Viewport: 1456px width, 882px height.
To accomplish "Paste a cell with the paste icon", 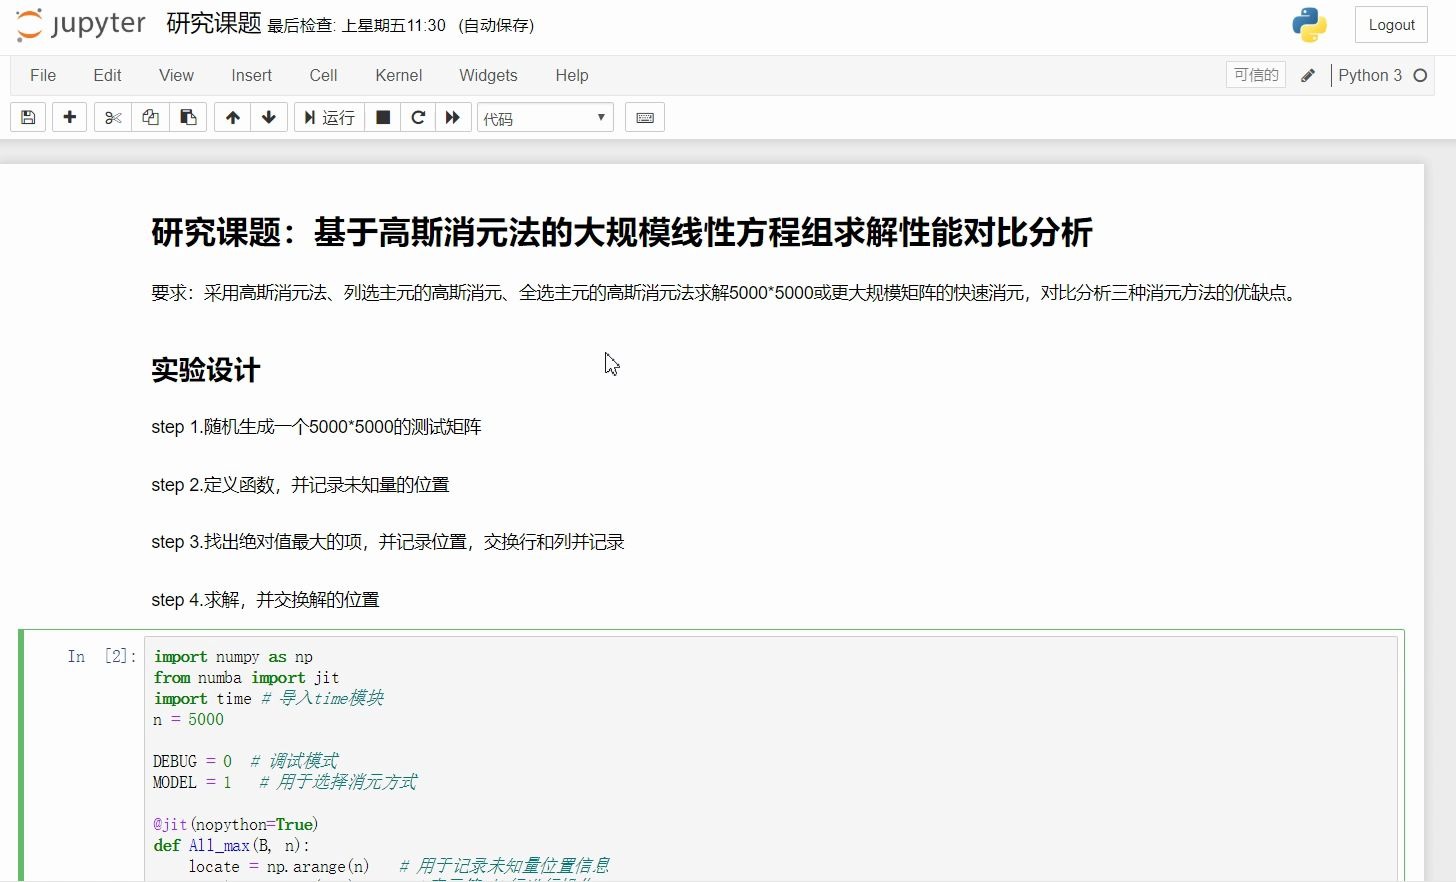I will (x=188, y=117).
